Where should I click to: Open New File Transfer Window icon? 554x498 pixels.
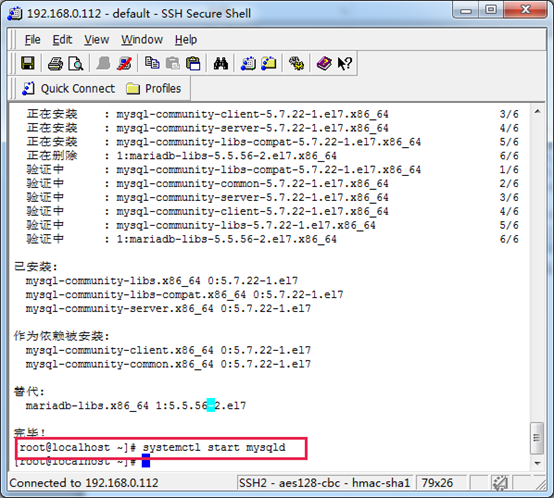pos(269,64)
